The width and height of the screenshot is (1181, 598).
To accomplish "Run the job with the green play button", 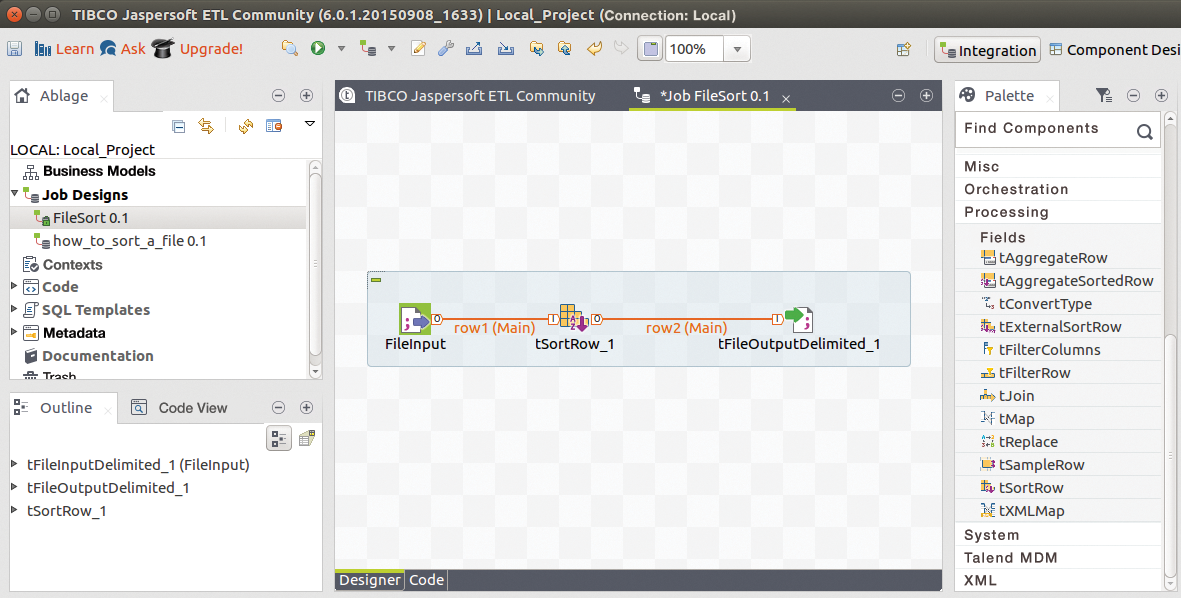I will pos(317,48).
